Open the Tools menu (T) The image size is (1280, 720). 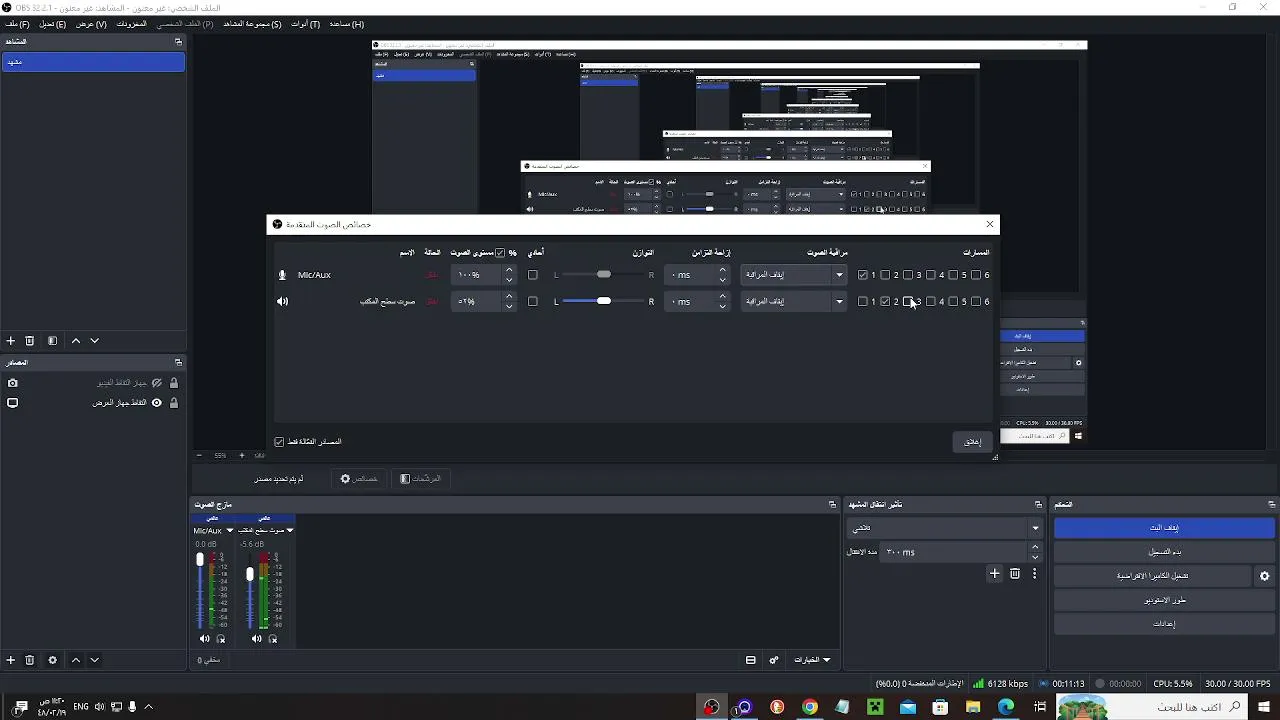click(x=305, y=24)
